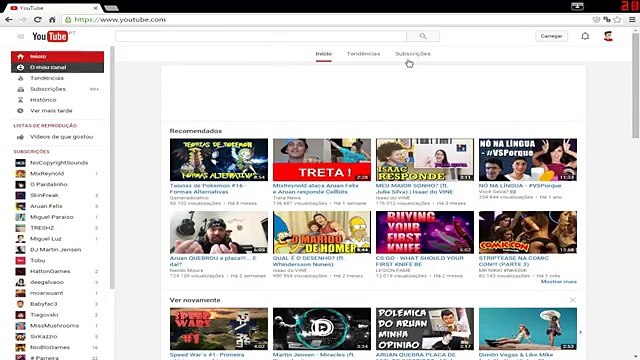Open the HattonGames channel

58,271
